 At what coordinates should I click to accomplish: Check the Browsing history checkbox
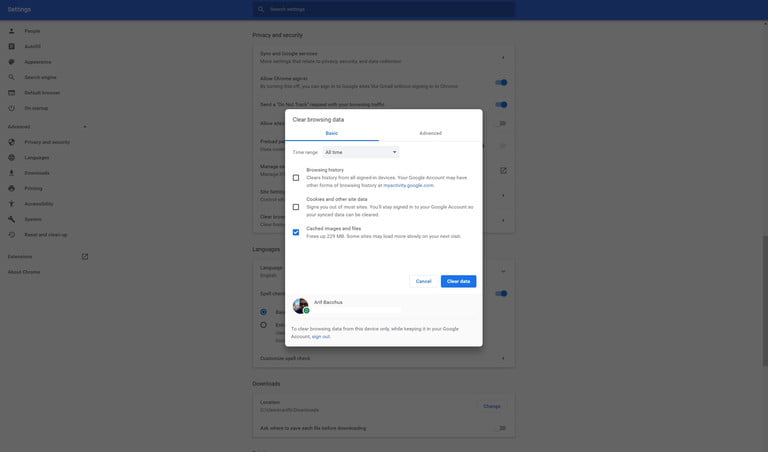click(296, 178)
